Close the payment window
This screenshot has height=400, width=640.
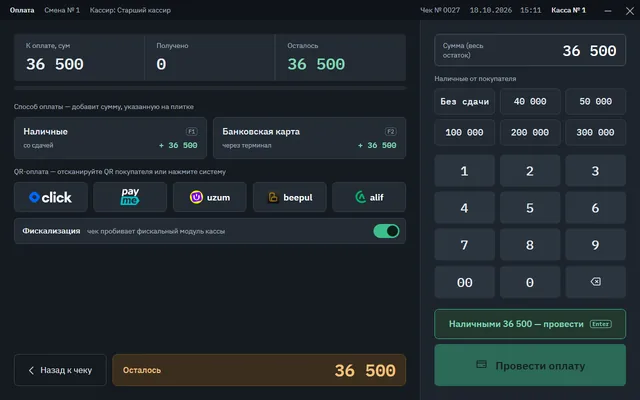(x=630, y=11)
